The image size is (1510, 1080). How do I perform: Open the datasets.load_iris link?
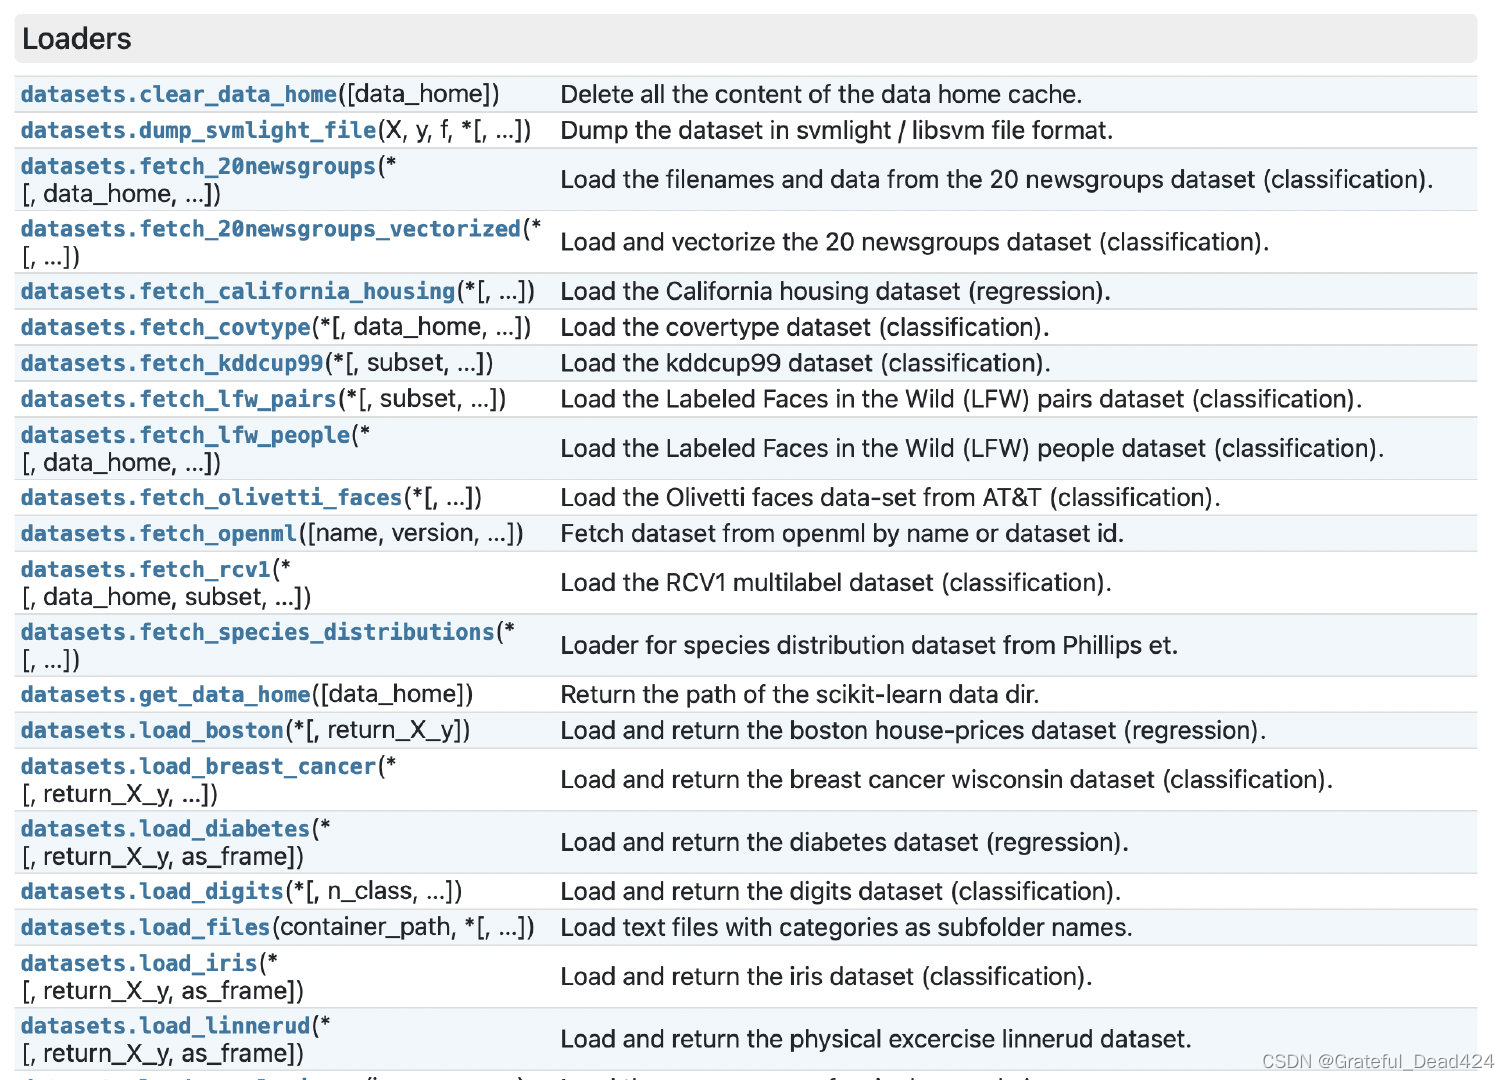139,964
